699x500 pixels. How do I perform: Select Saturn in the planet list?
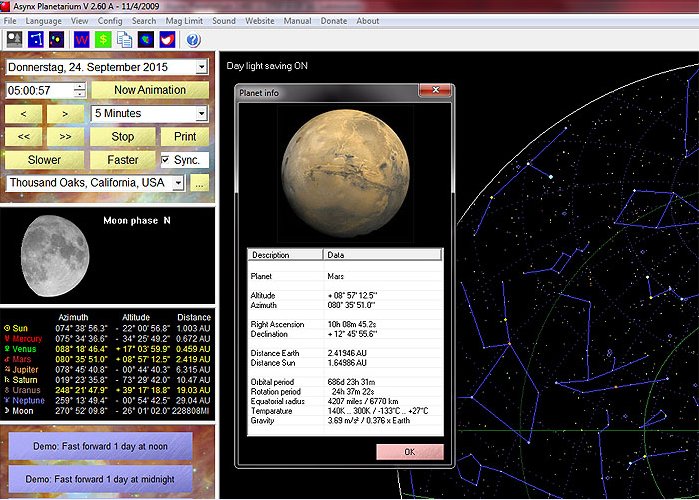click(x=107, y=380)
